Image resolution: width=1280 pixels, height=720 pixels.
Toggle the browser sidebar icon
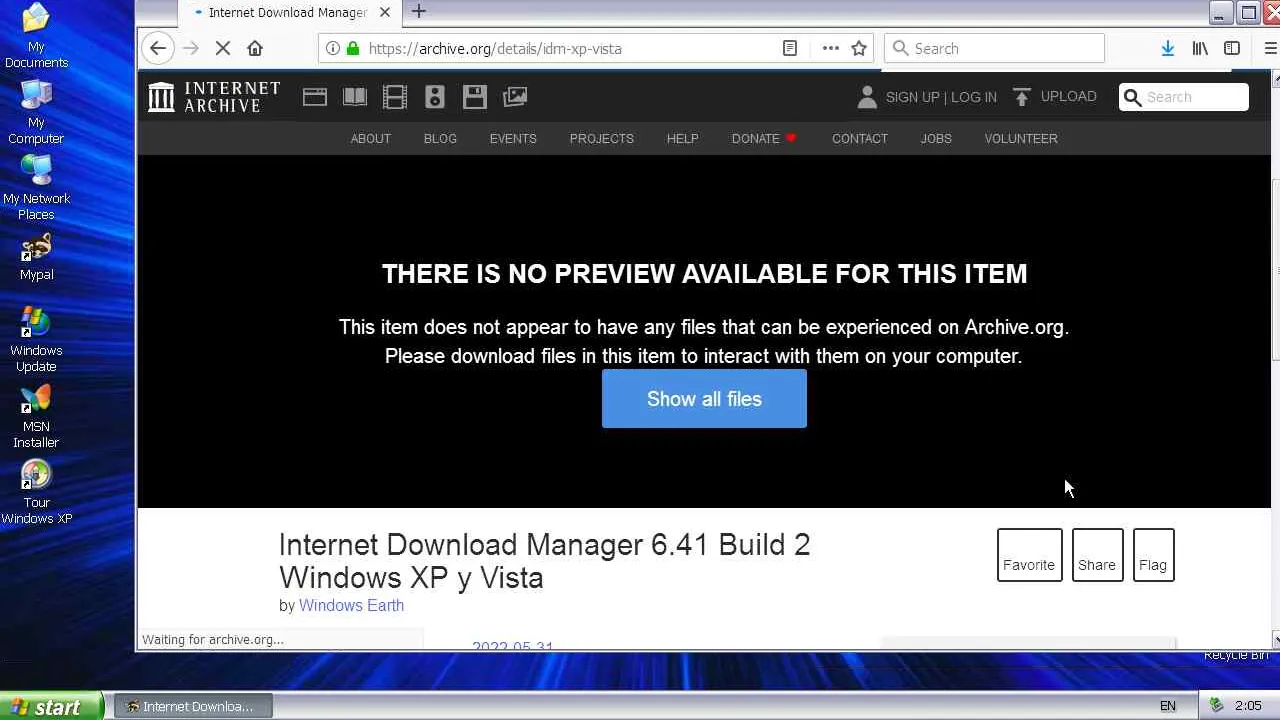[1232, 48]
